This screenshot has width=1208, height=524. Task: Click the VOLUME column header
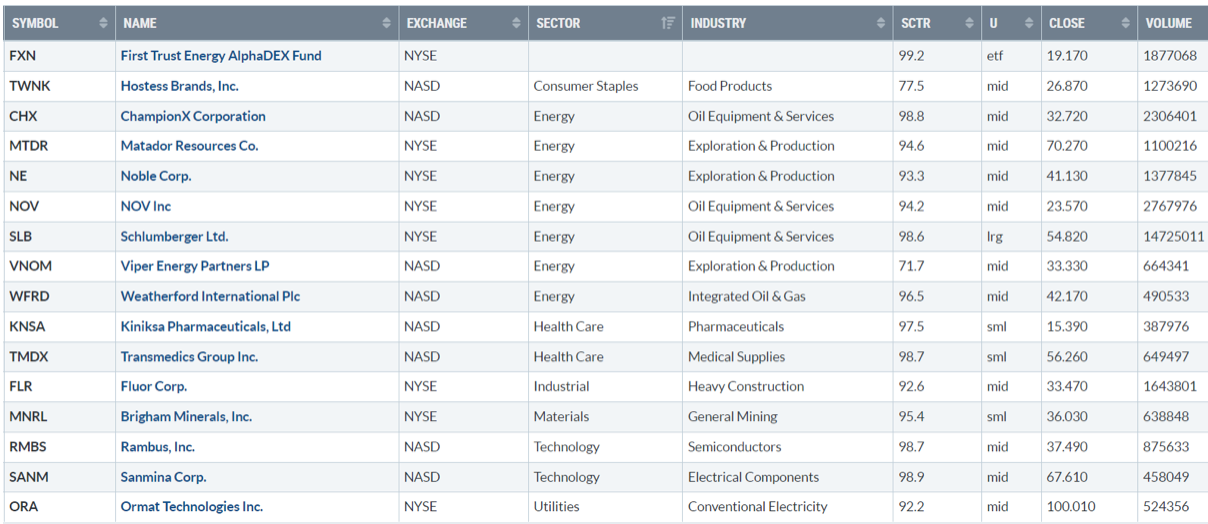(x=1168, y=23)
